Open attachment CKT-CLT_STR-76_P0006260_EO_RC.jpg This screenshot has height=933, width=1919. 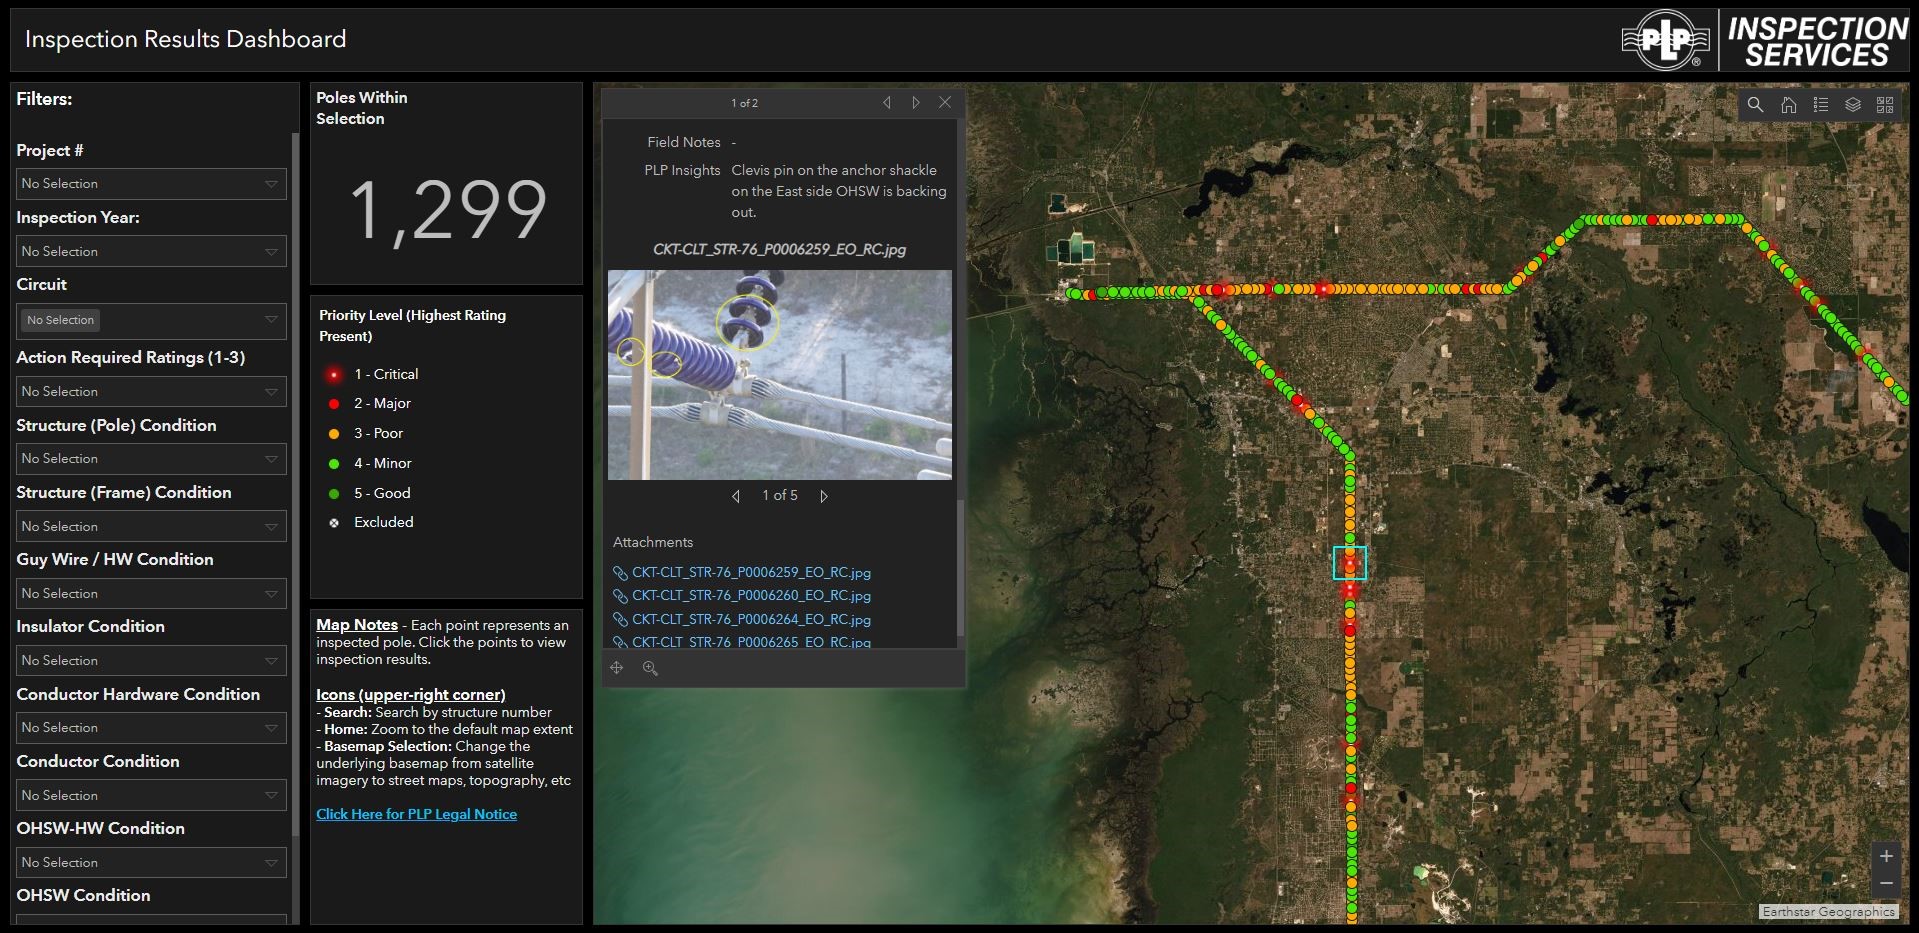[750, 596]
